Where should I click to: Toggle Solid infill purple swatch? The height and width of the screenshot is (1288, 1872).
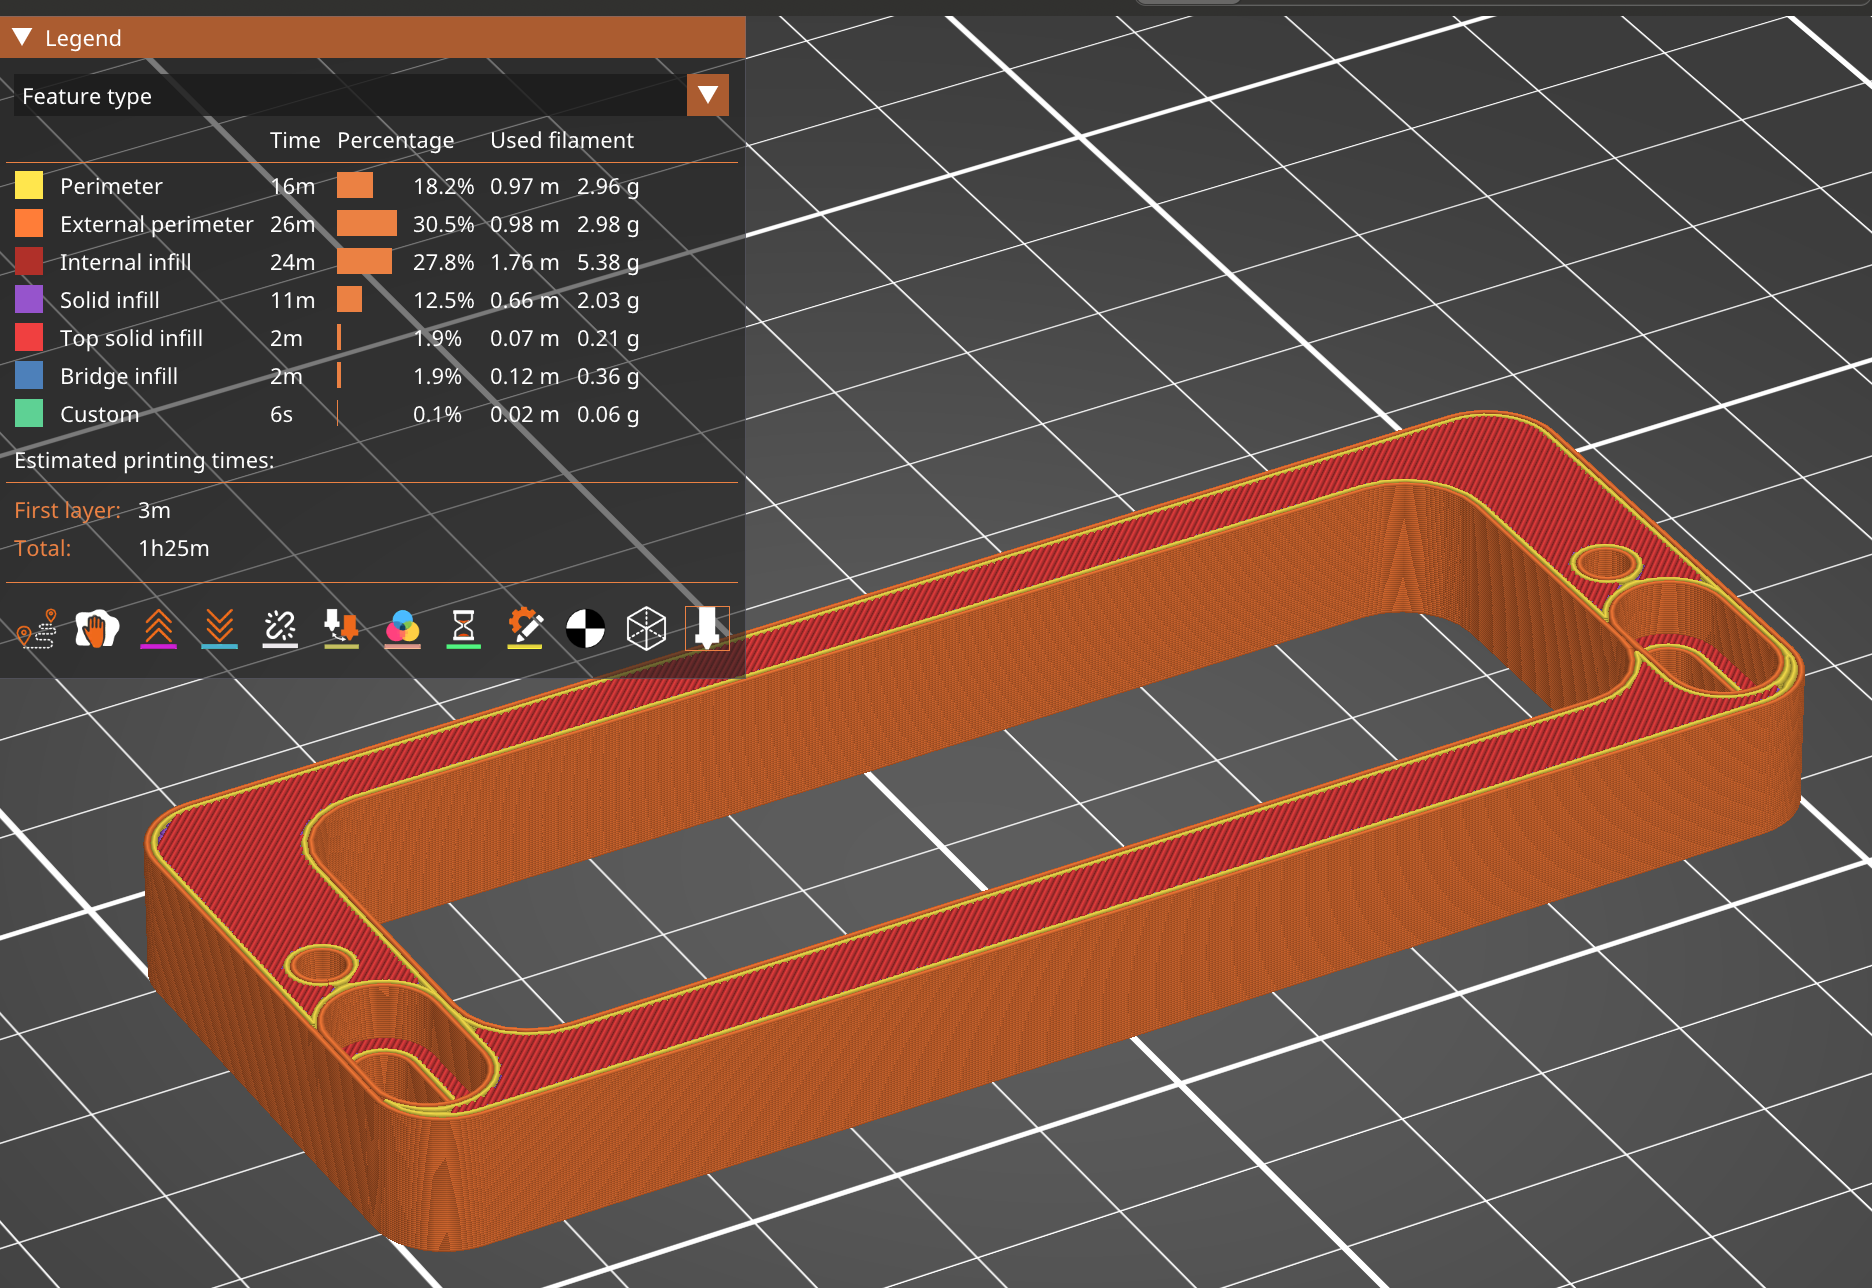point(29,299)
